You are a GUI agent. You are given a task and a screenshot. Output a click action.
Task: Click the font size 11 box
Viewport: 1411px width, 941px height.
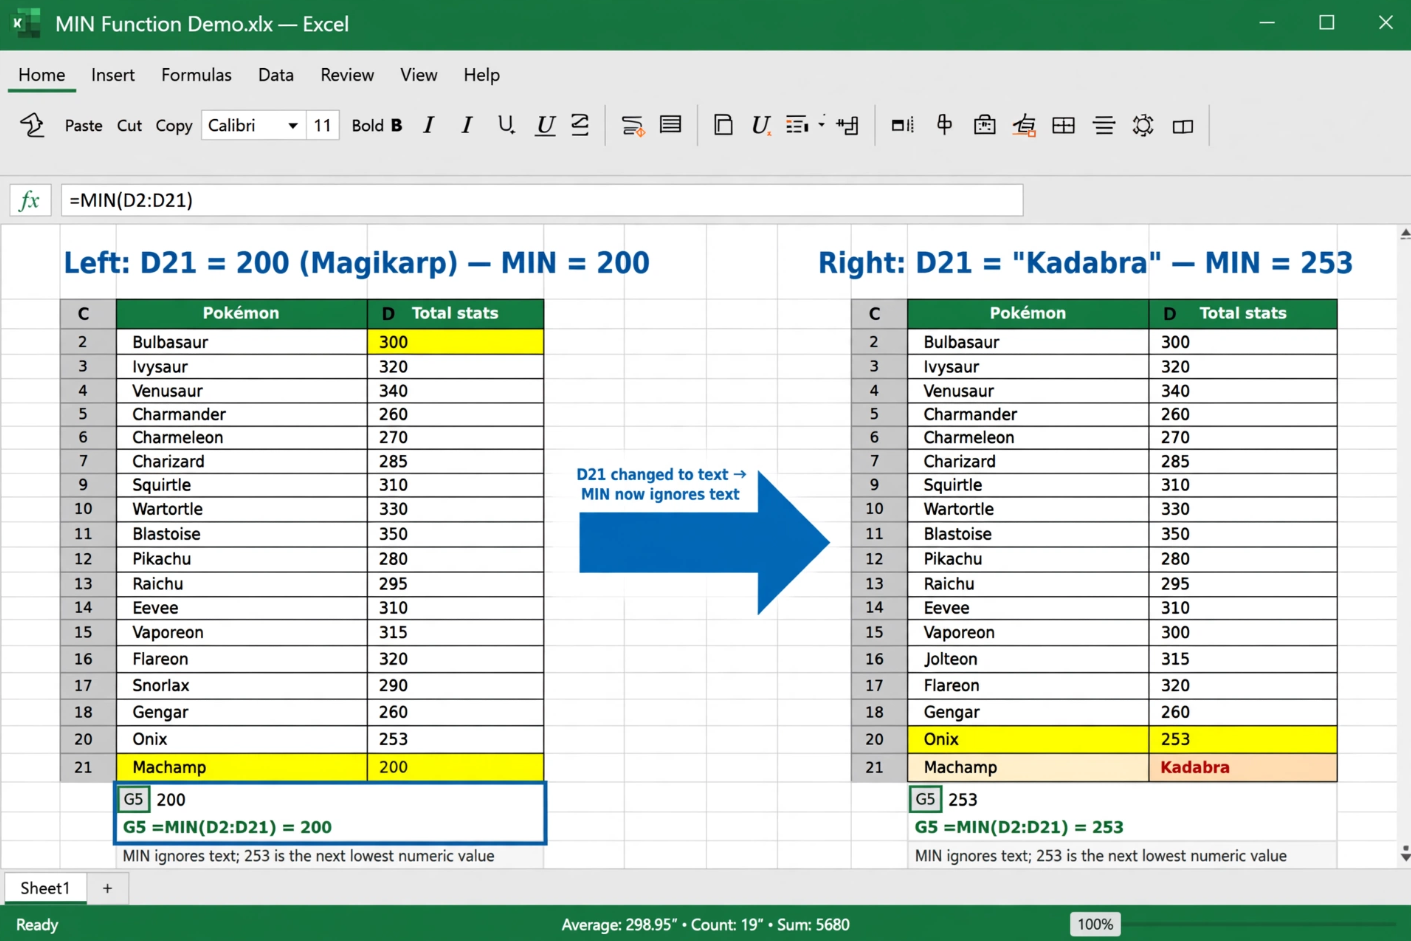point(322,125)
